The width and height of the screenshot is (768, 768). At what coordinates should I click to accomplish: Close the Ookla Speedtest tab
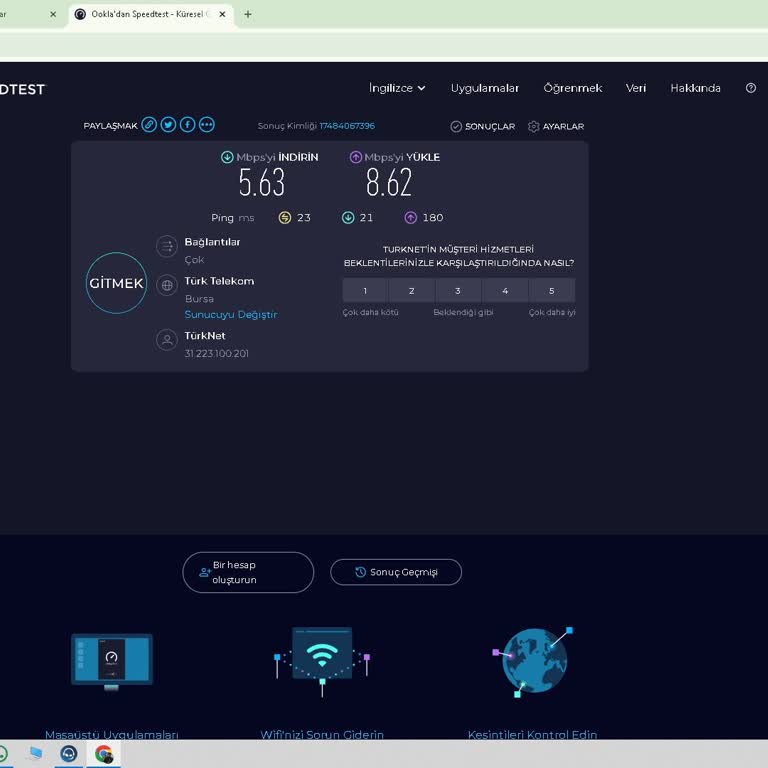(222, 14)
